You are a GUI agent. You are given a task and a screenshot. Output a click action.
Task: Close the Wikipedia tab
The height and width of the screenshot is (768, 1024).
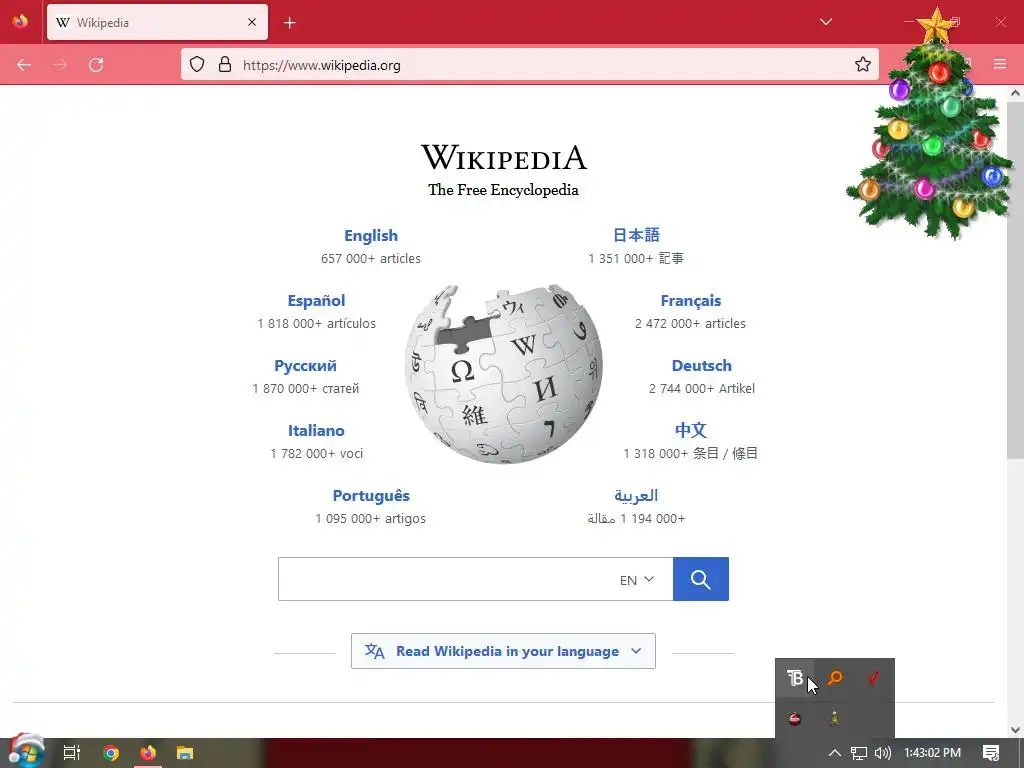(x=252, y=22)
